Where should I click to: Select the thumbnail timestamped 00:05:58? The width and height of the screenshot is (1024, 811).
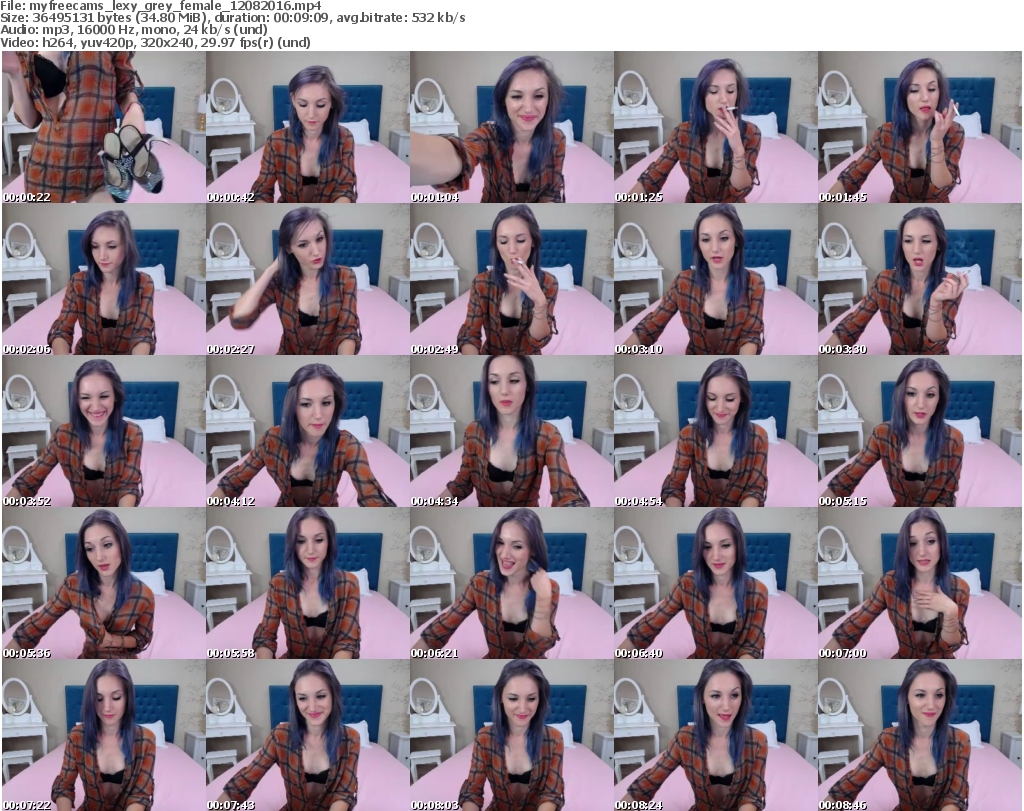[x=308, y=584]
